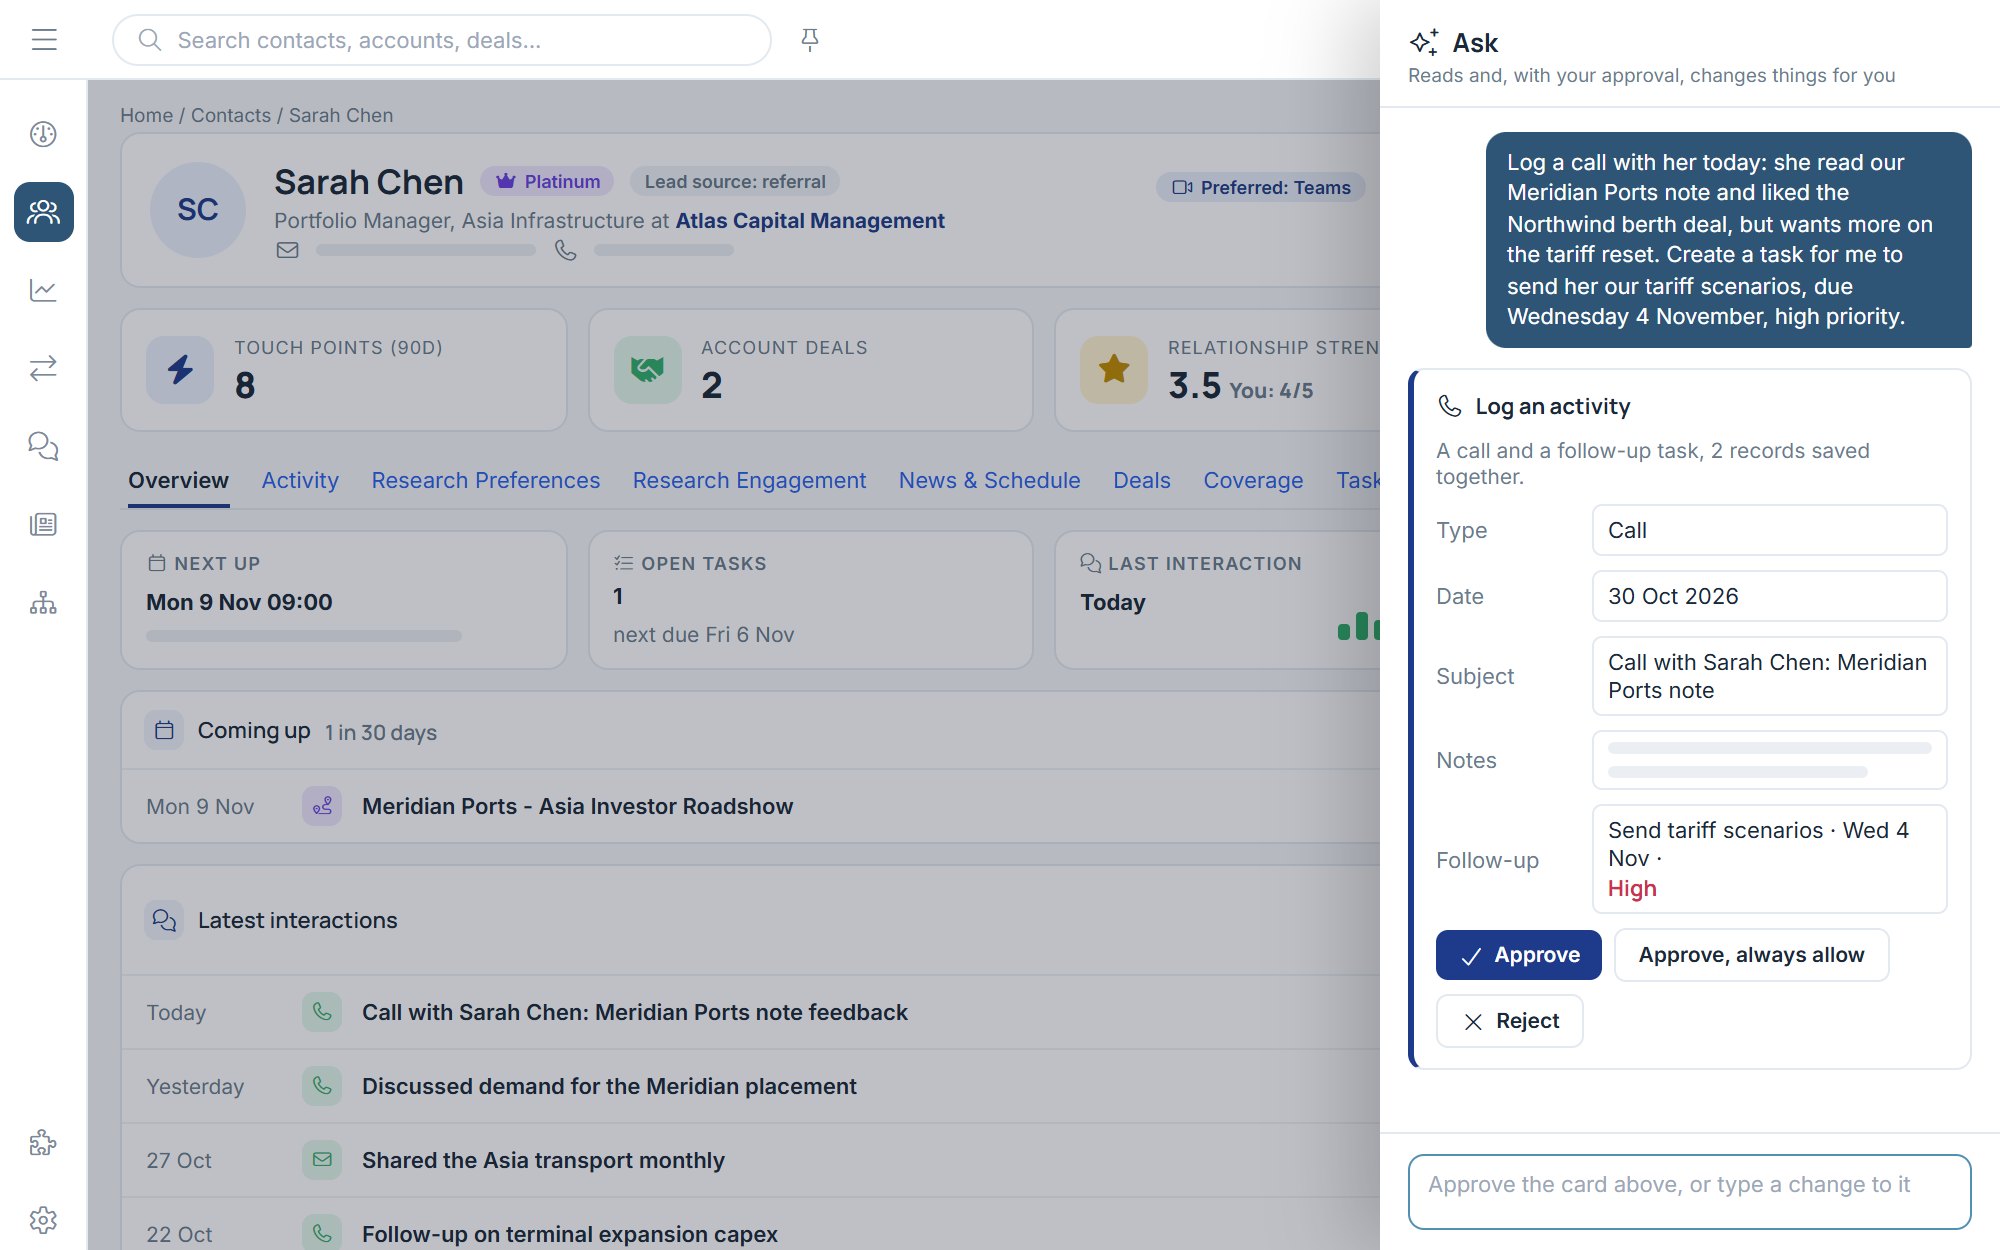Click the Date field 30 Oct 2026
Screen dimensions: 2000x1250
[1769, 596]
